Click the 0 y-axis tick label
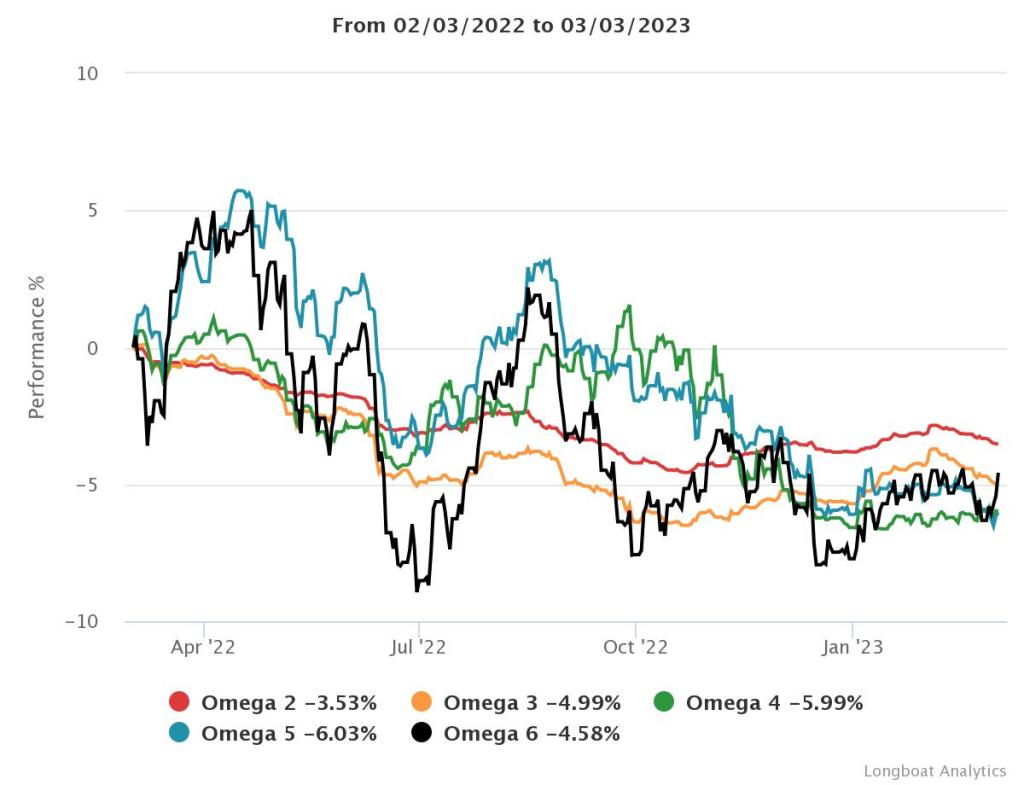This screenshot has height=785, width=1024. [93, 348]
